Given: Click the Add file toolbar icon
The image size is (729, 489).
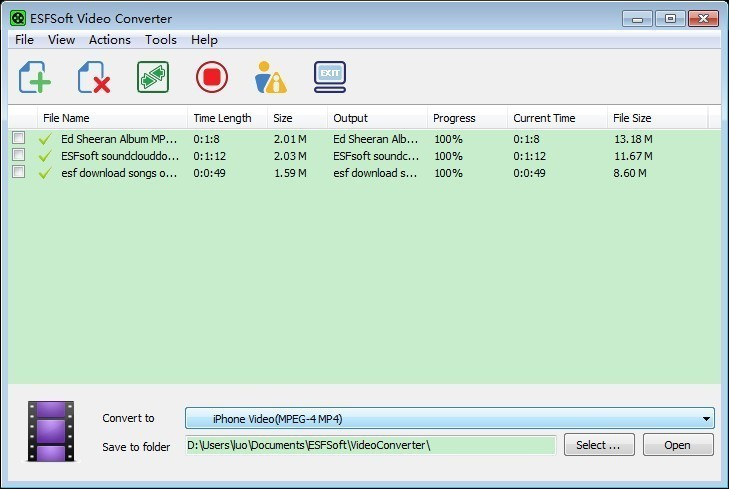Looking at the screenshot, I should click(35, 77).
